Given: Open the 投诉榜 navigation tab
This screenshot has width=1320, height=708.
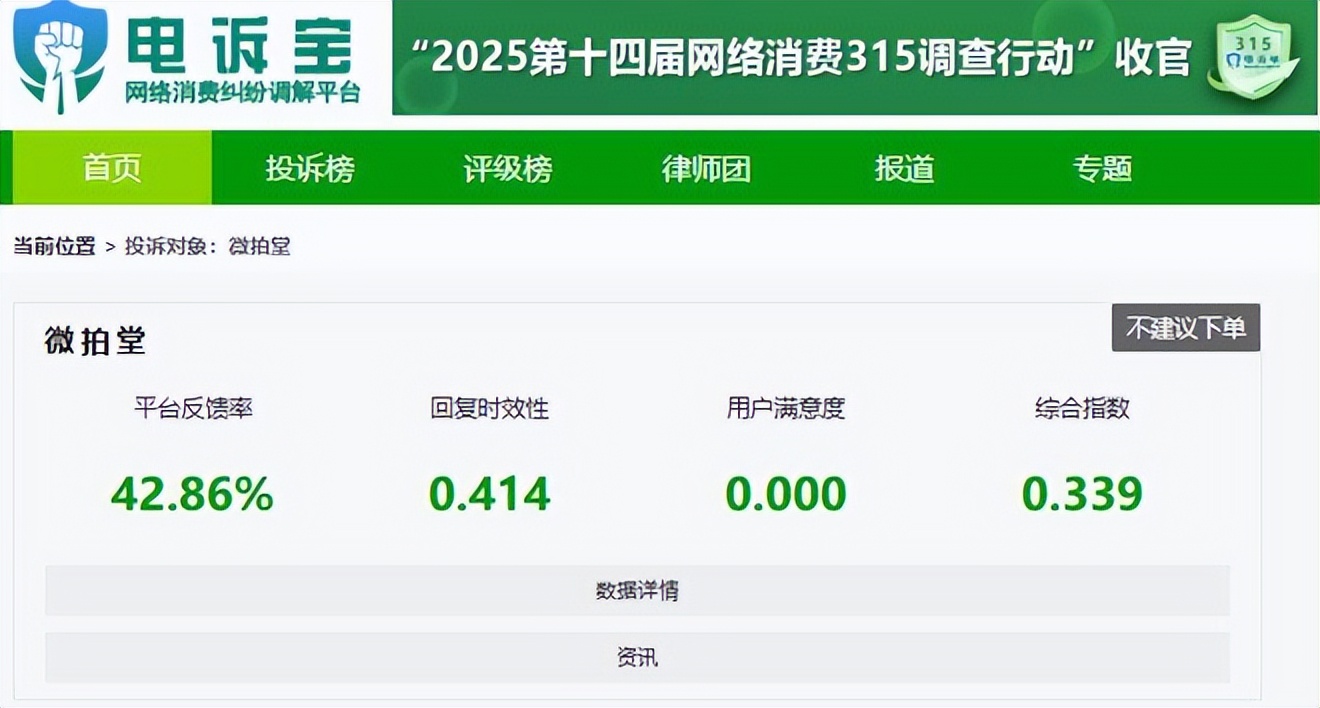Looking at the screenshot, I should coord(310,168).
